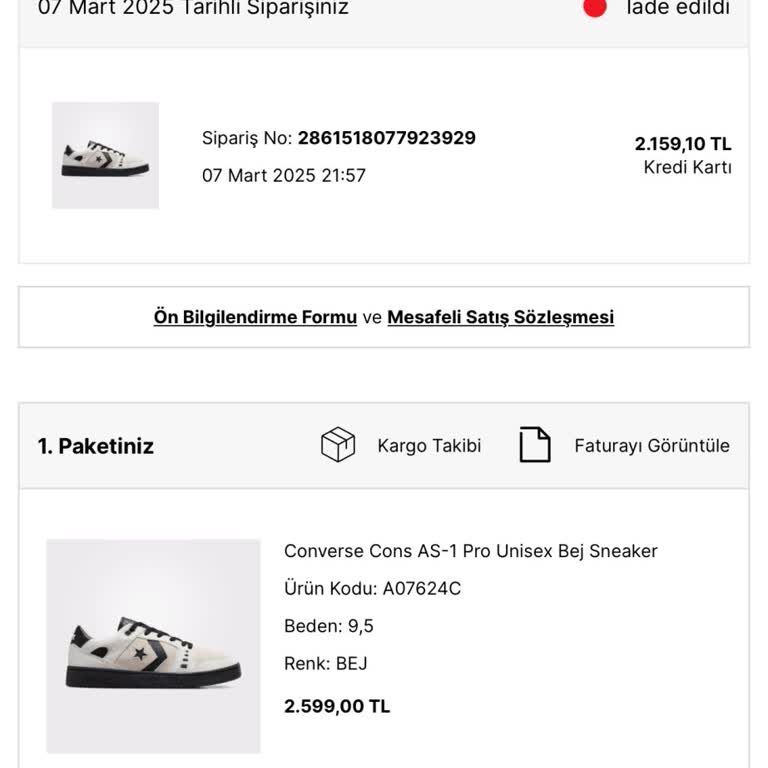
Task: Click the 2.599,00 TL product price
Action: point(337,706)
